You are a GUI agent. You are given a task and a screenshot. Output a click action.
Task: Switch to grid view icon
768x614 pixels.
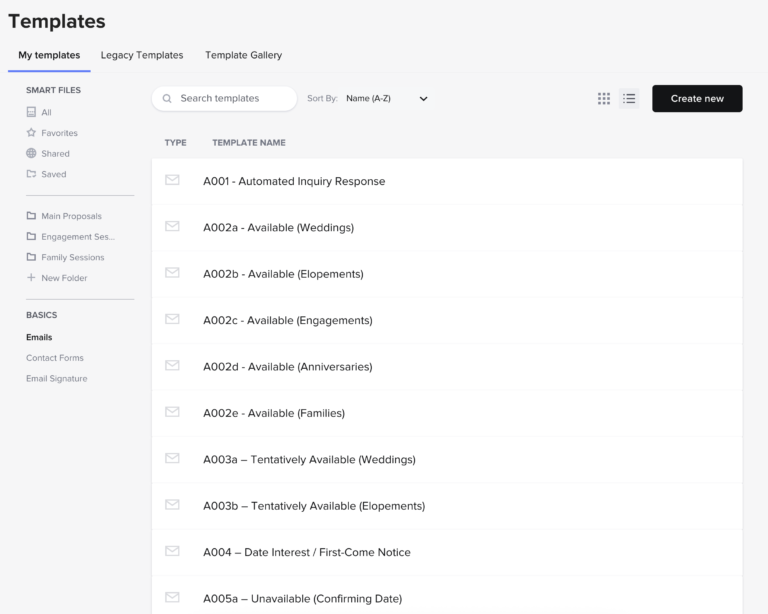click(604, 98)
